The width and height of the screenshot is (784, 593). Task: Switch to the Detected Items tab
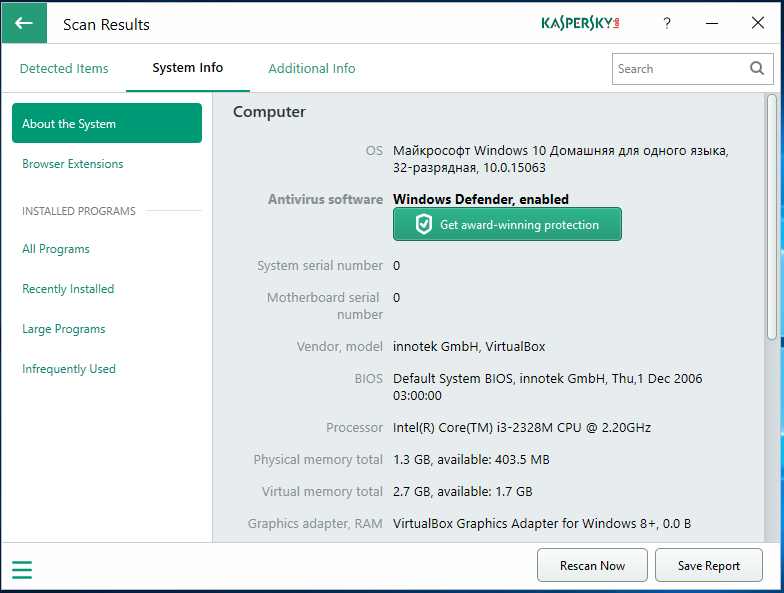click(x=64, y=68)
